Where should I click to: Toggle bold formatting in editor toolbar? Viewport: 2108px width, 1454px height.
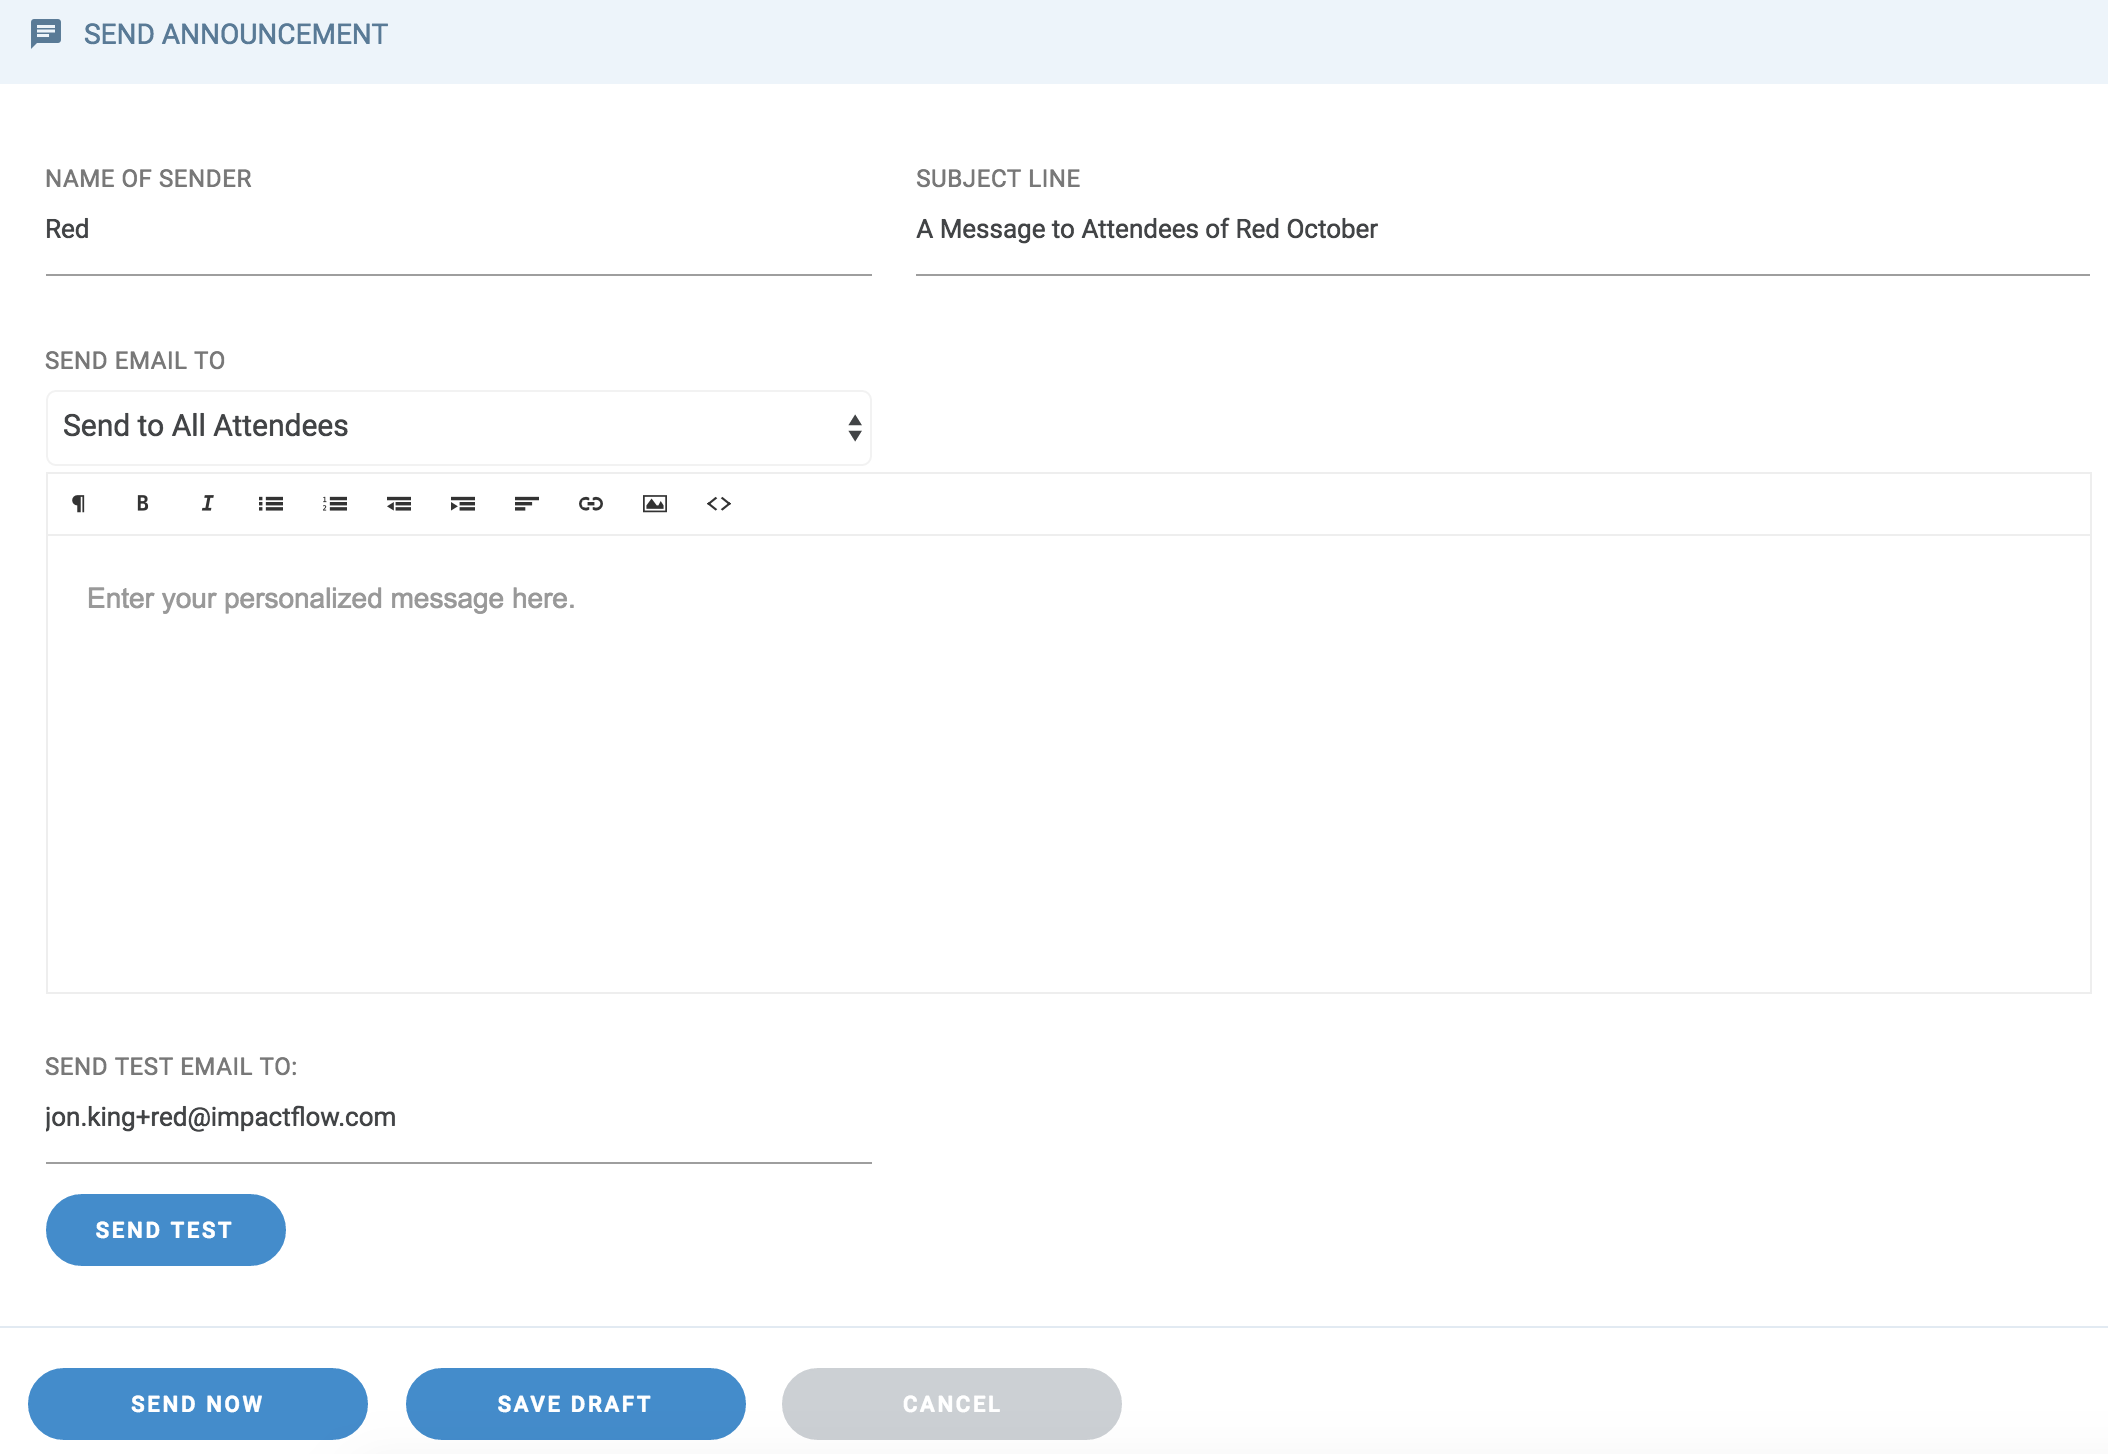(x=142, y=503)
